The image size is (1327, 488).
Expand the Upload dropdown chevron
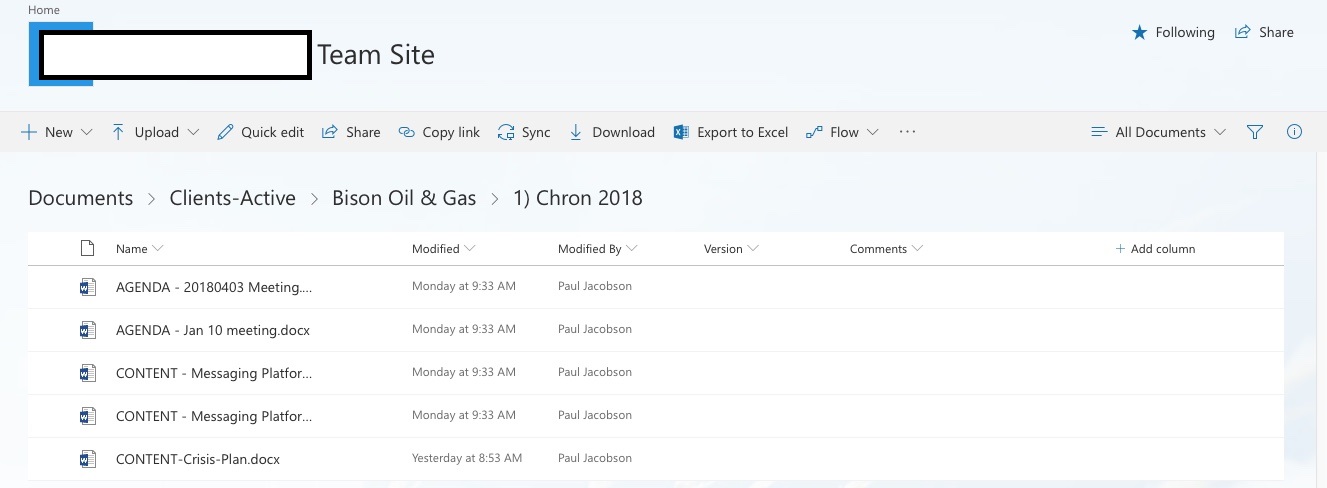click(x=193, y=132)
